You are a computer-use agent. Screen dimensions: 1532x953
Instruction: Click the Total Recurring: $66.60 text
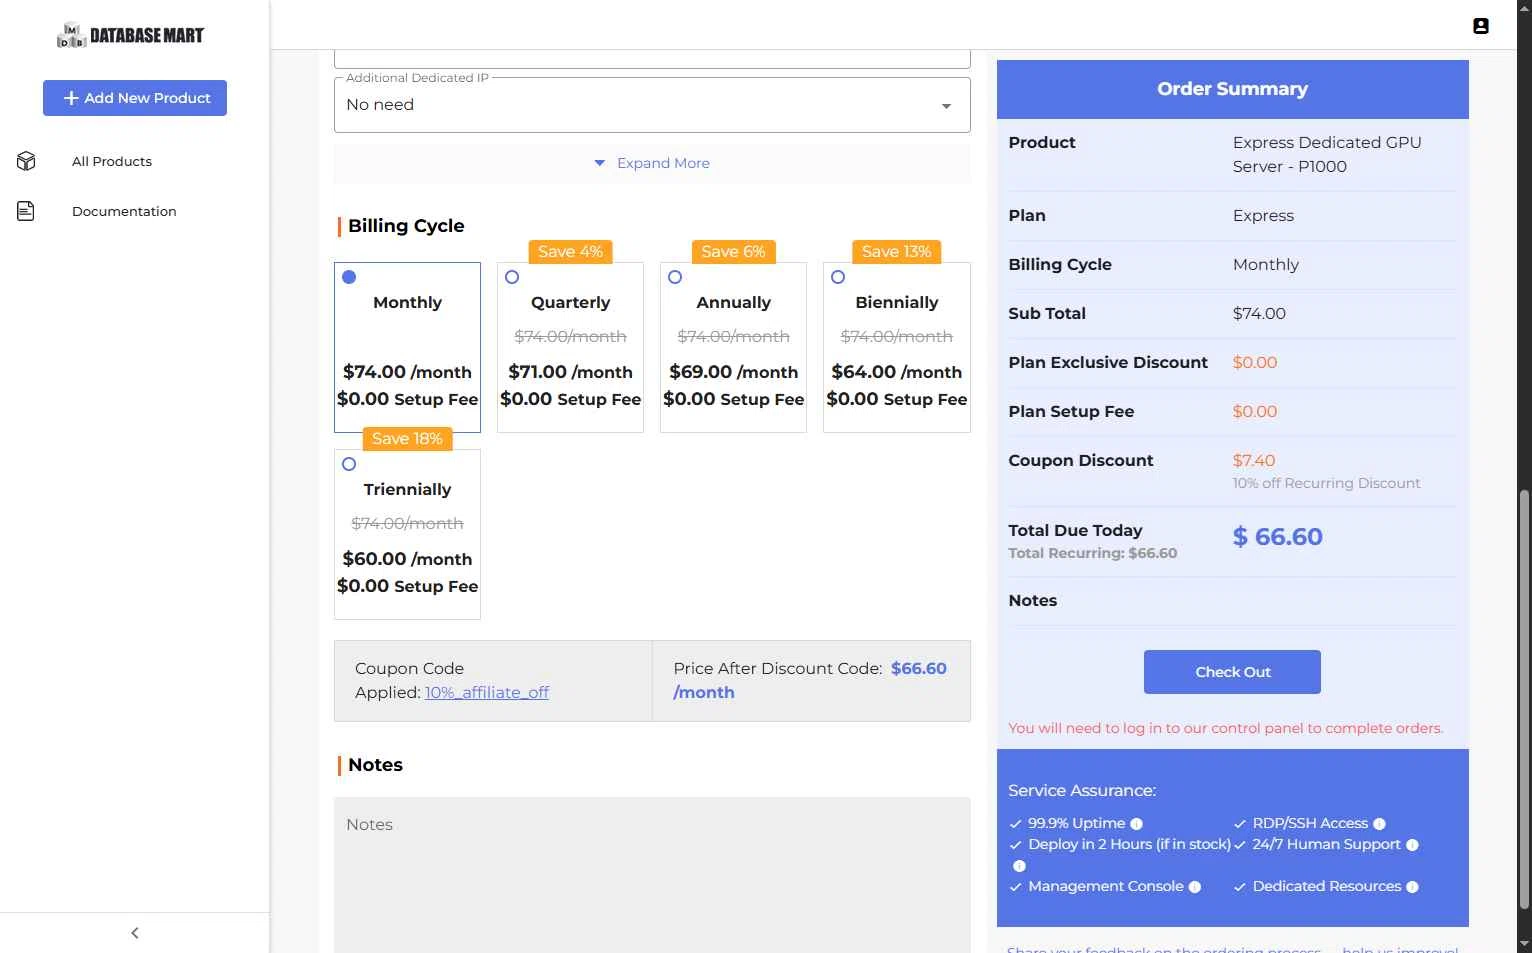[x=1092, y=553]
